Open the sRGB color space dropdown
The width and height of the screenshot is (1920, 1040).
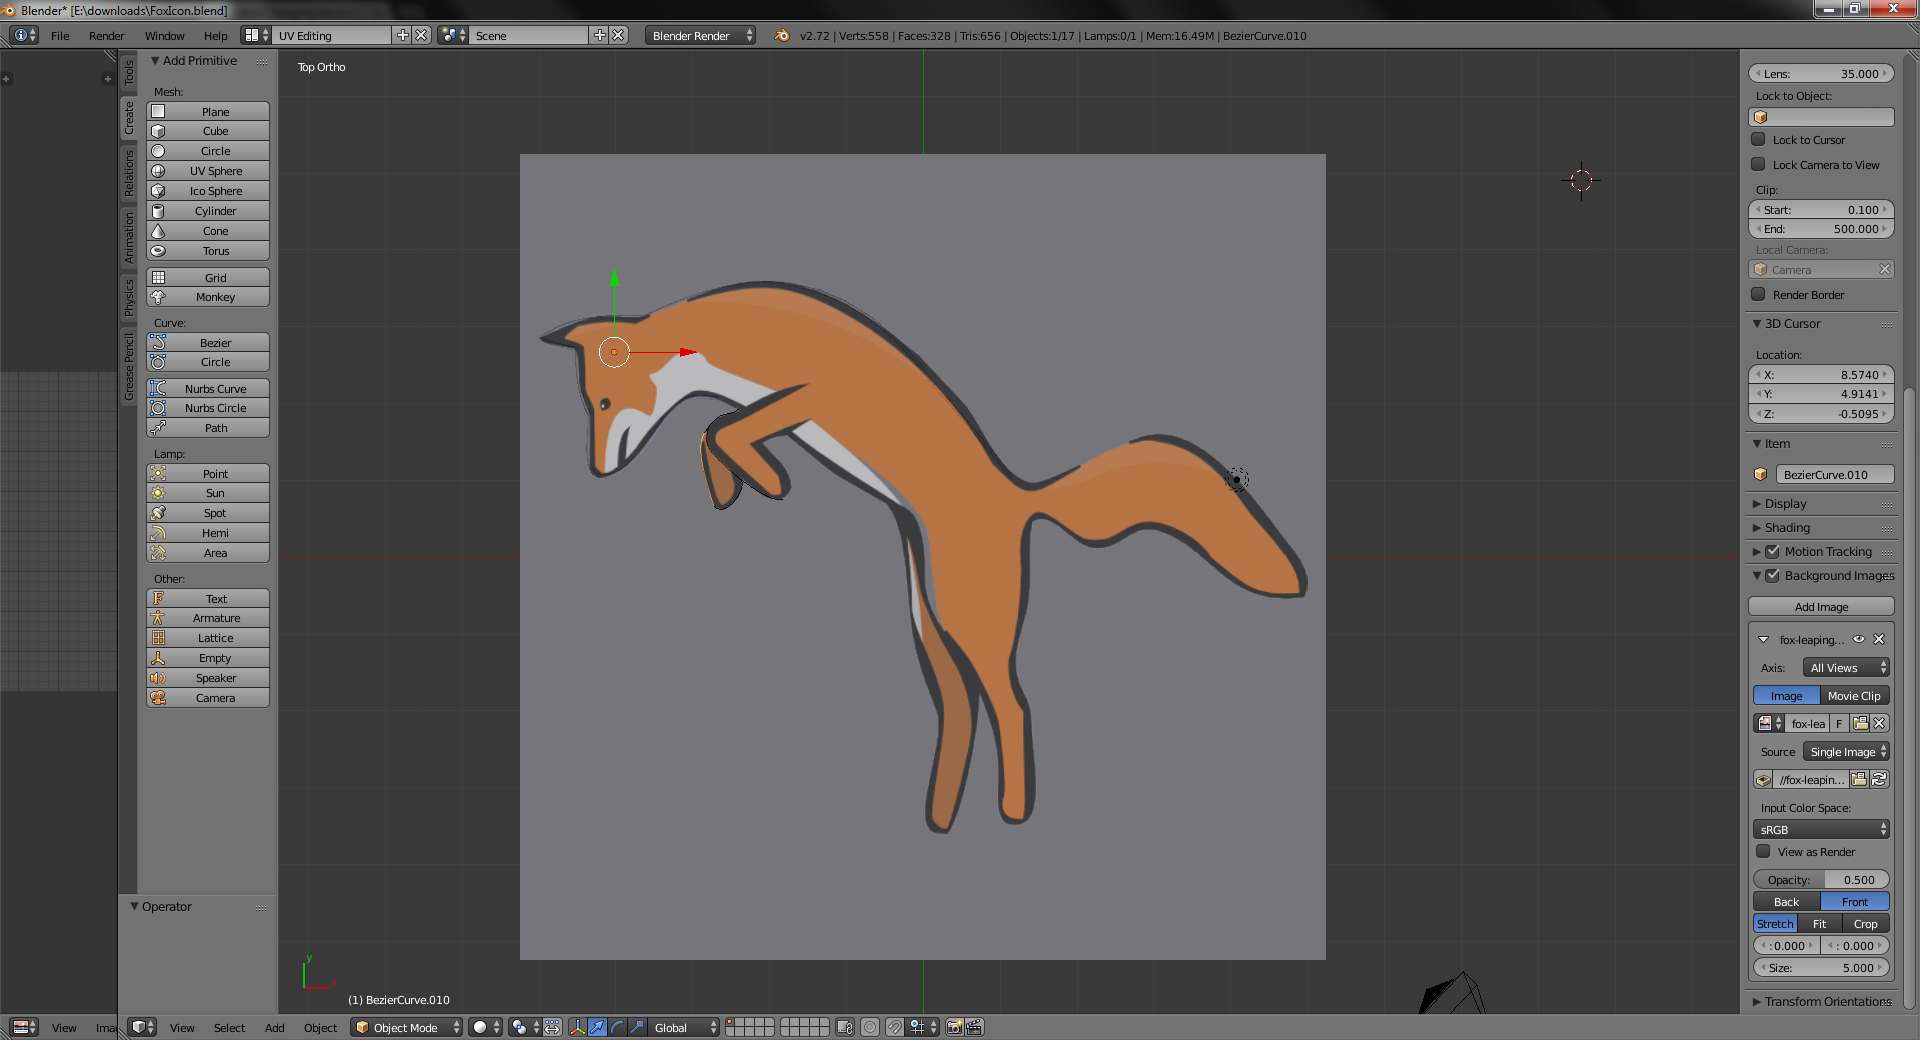[1821, 830]
